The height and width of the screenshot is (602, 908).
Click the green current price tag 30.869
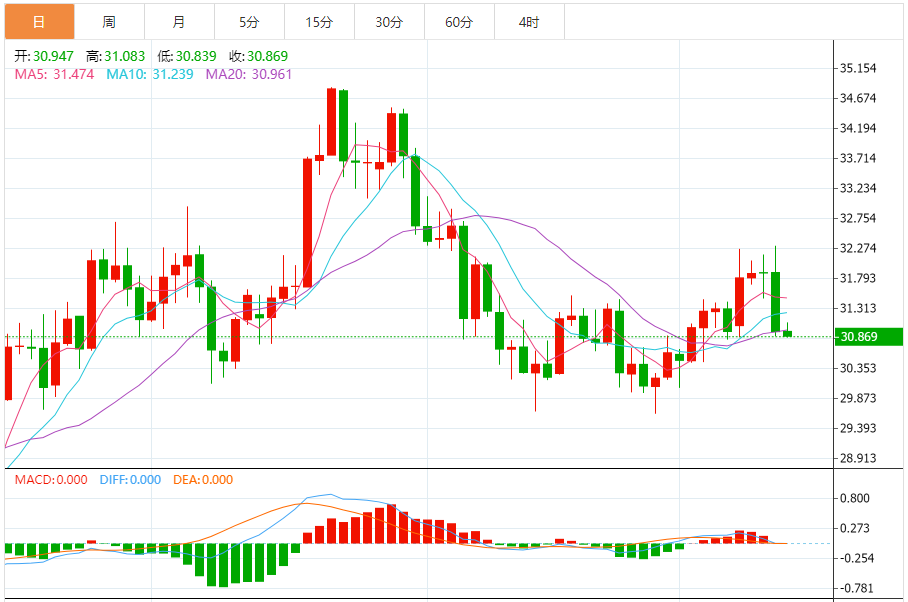869,336
